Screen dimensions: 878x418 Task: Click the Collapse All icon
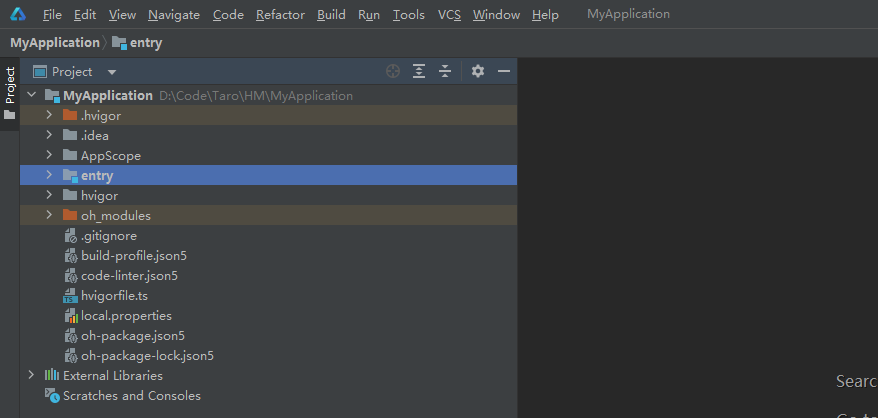[445, 71]
